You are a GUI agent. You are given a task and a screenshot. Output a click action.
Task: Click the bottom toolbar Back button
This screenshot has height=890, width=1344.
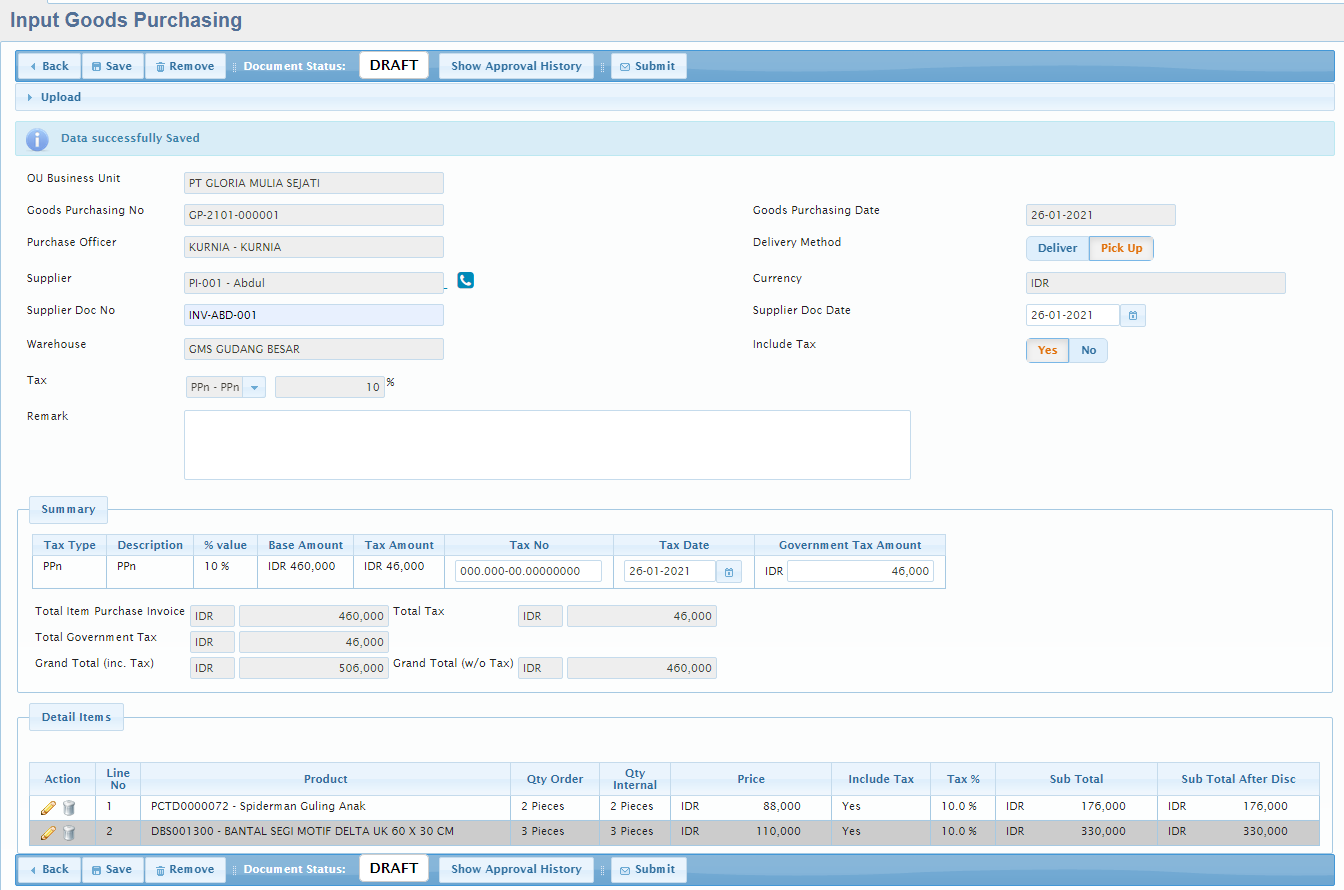[50, 869]
